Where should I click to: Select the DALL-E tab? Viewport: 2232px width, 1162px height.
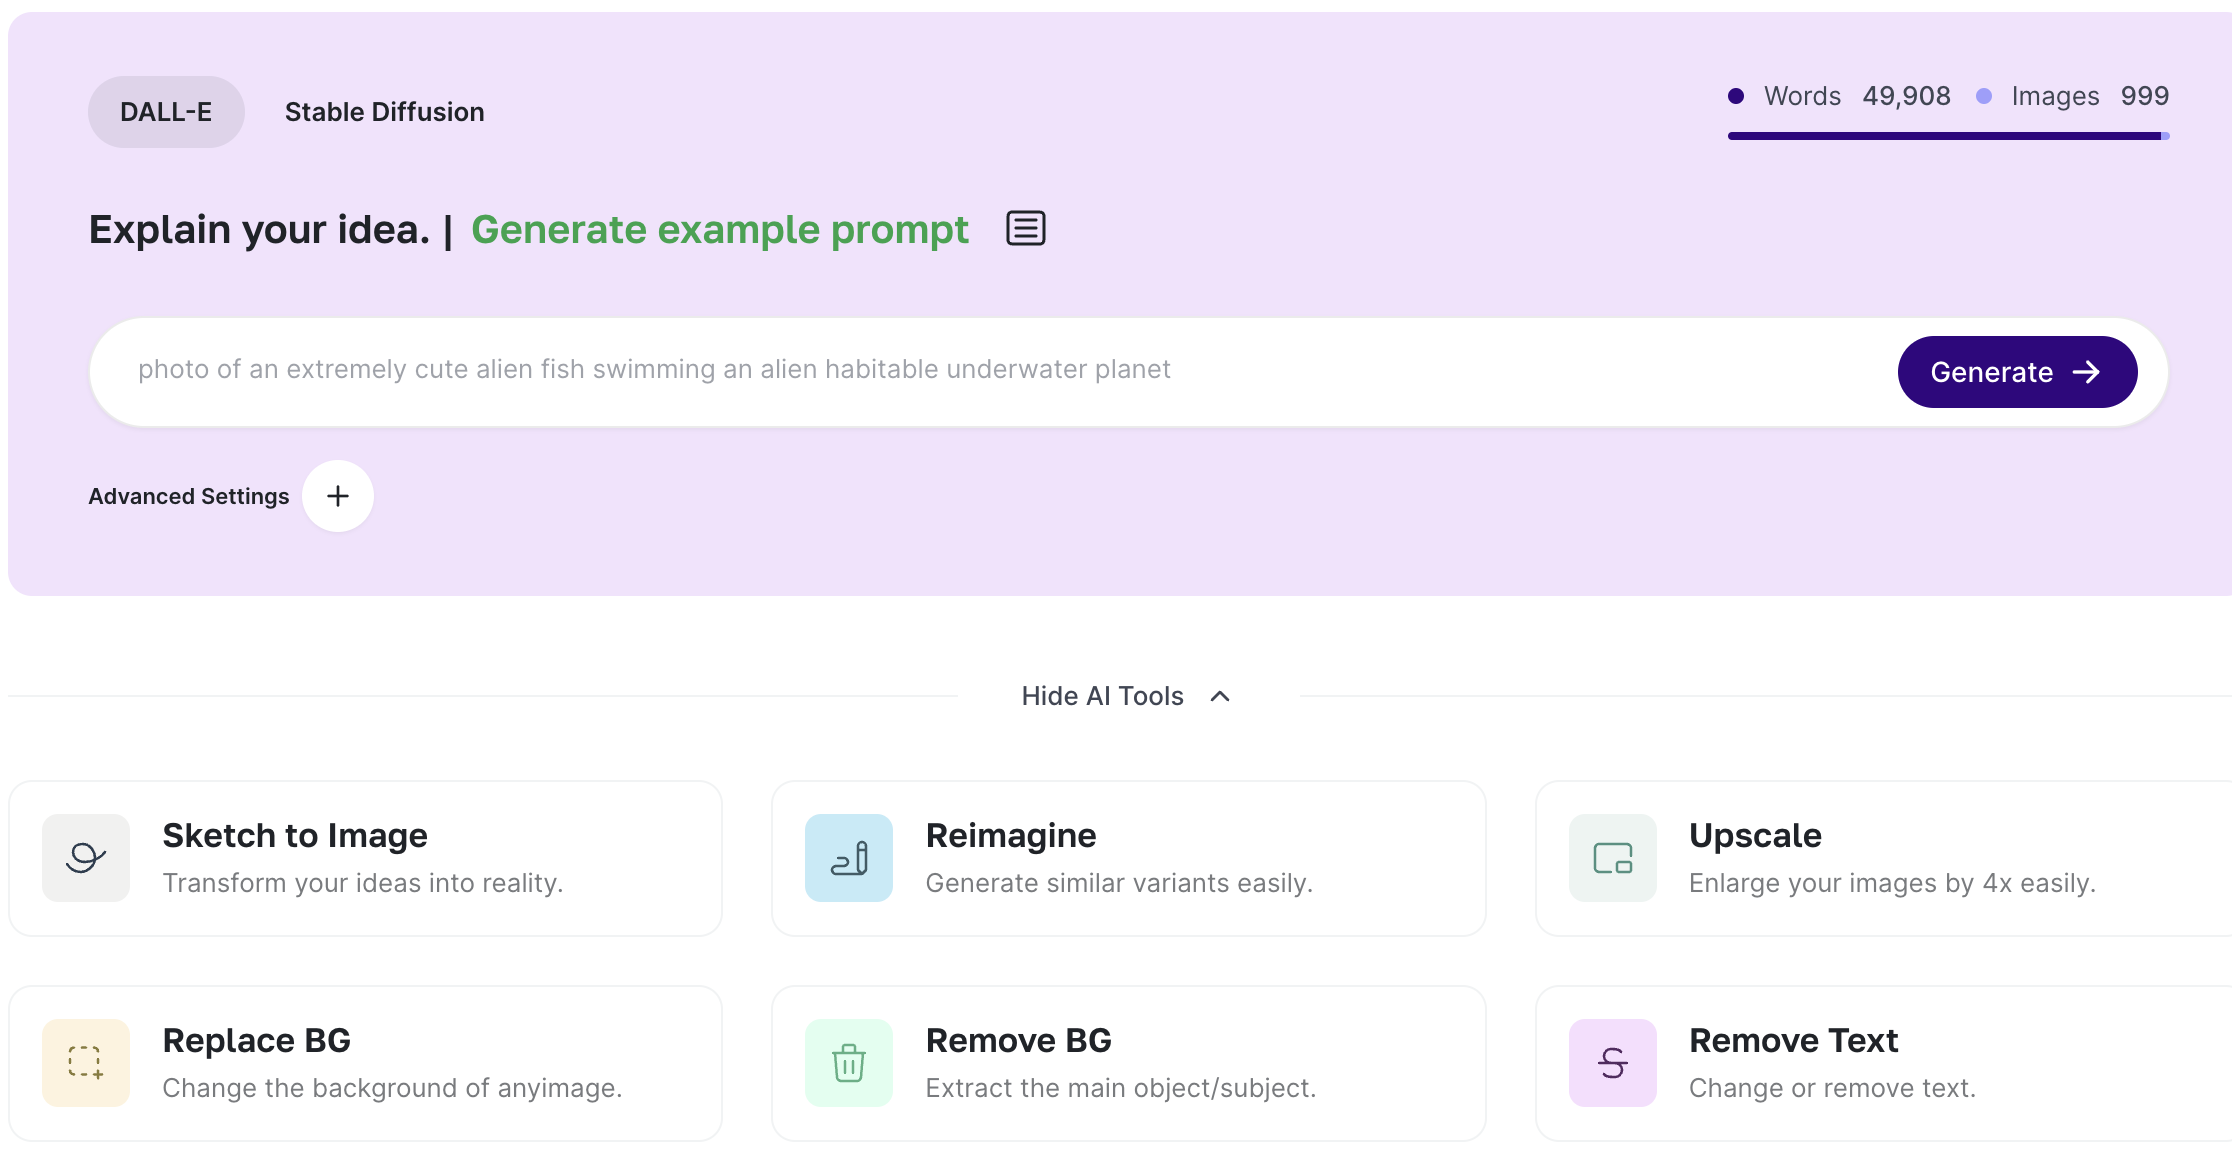point(166,112)
